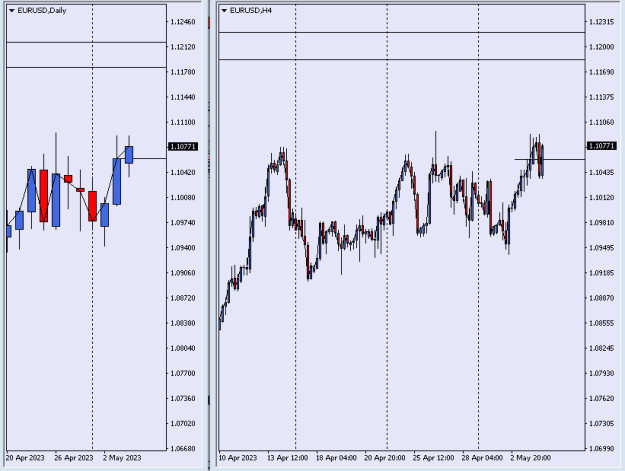625x471 pixels.
Task: Click the 26 Apr 2023 date on Daily axis
Action: click(74, 458)
